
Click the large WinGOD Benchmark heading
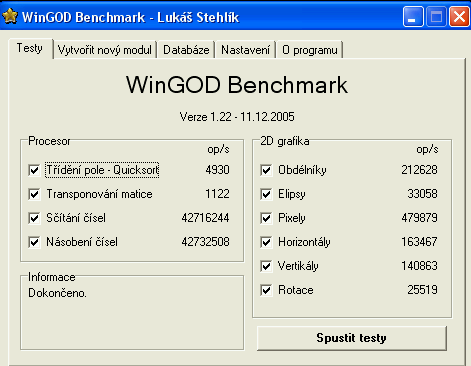coord(237,85)
